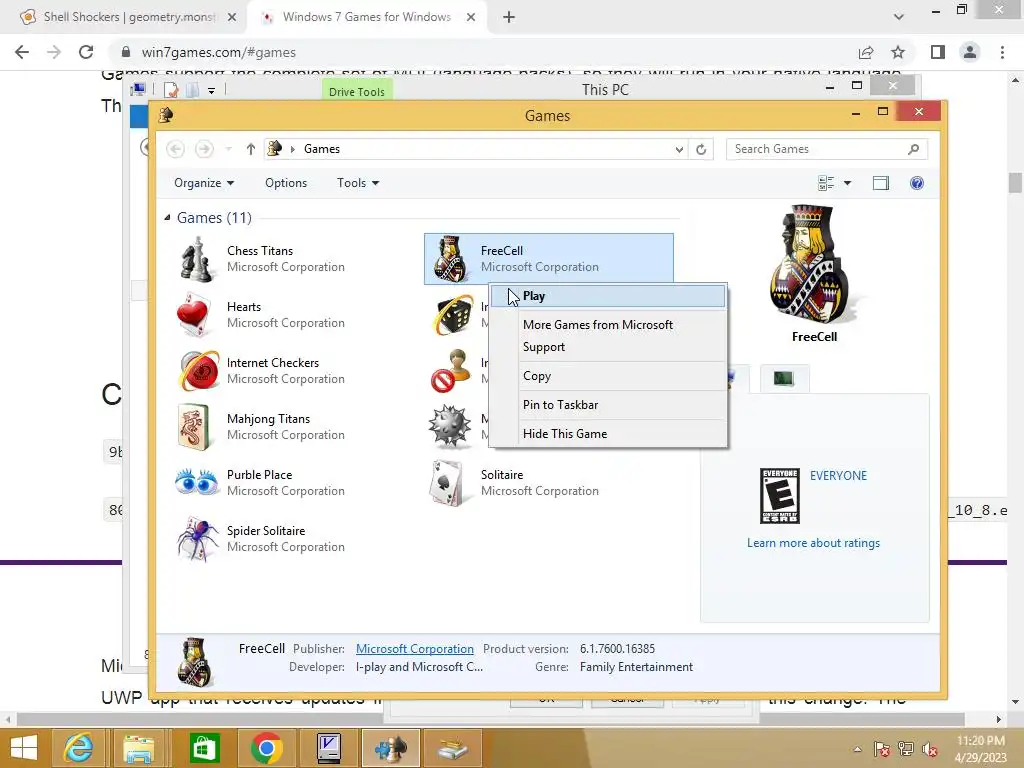
Task: Open the Organize dropdown menu
Action: click(204, 183)
